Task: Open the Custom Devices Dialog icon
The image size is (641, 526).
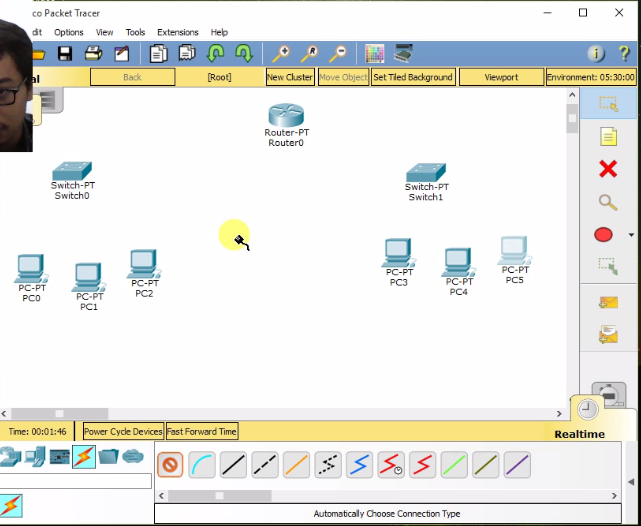Action: 403,53
